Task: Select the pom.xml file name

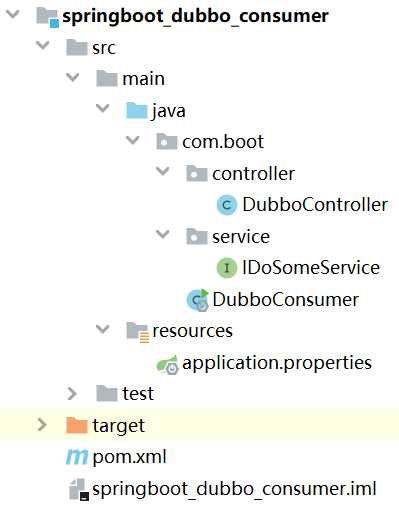Action: coord(129,457)
